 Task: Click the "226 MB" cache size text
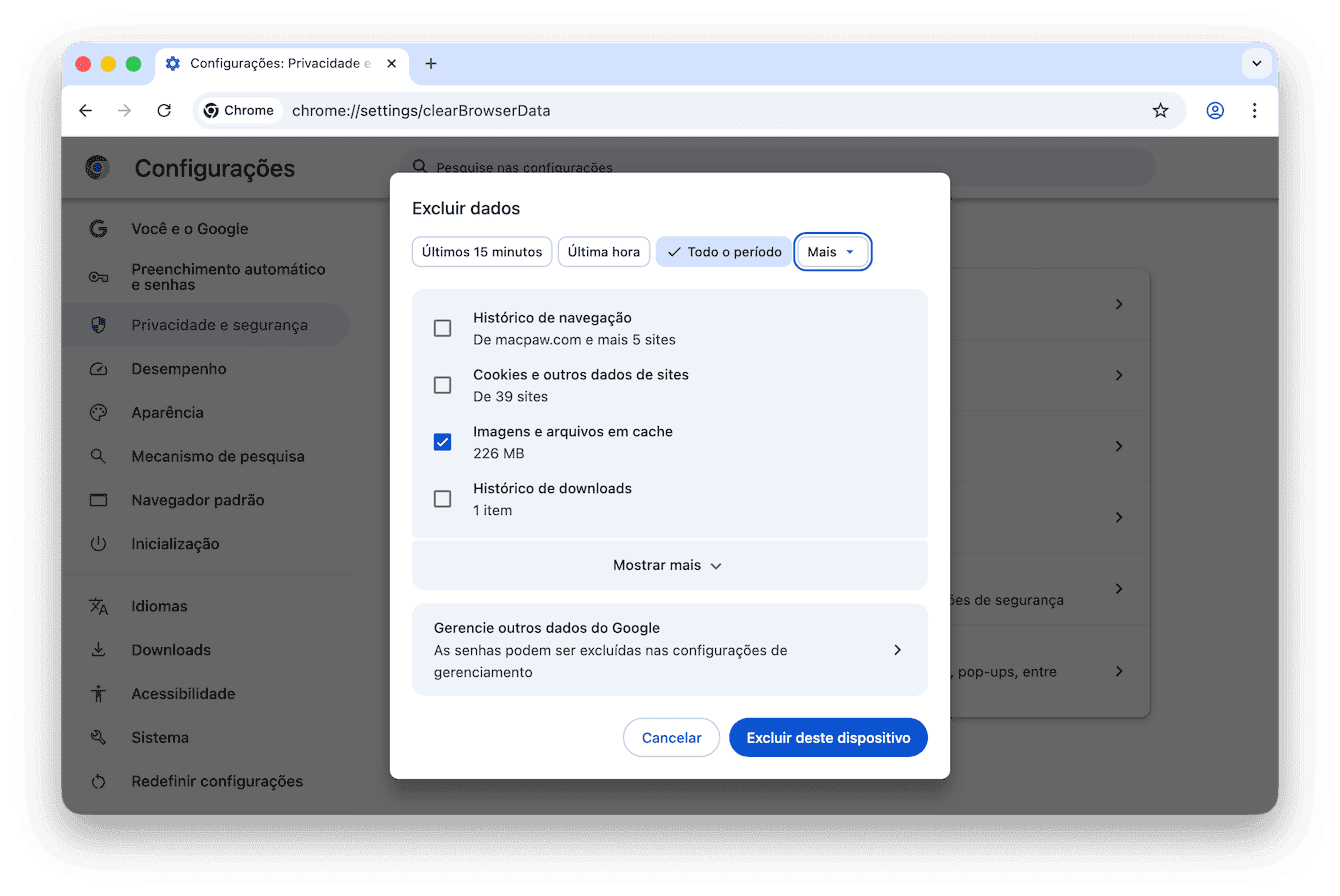(x=499, y=454)
